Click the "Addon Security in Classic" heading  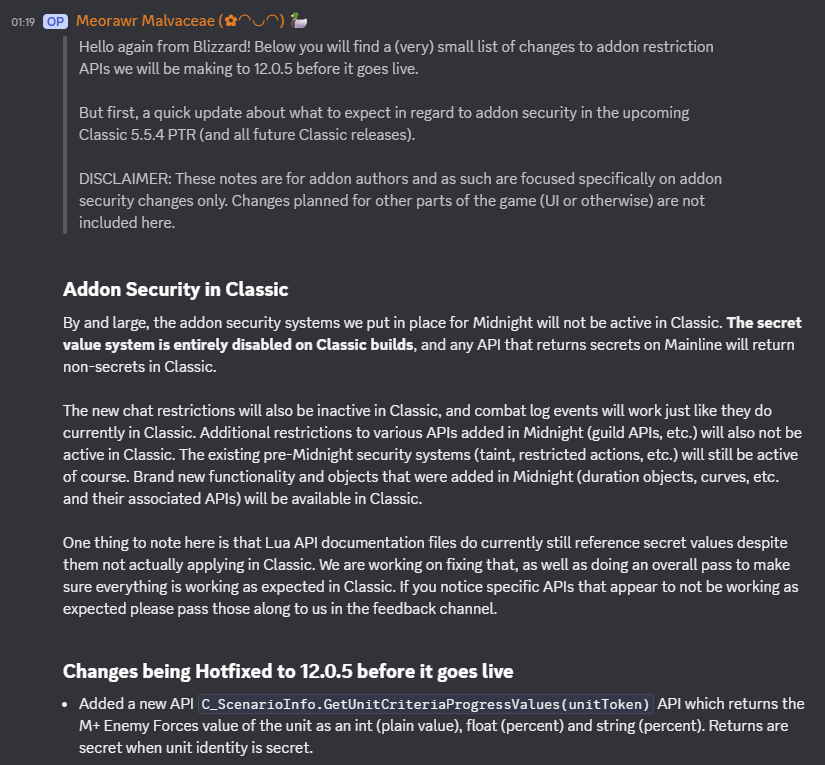pyautogui.click(x=176, y=290)
